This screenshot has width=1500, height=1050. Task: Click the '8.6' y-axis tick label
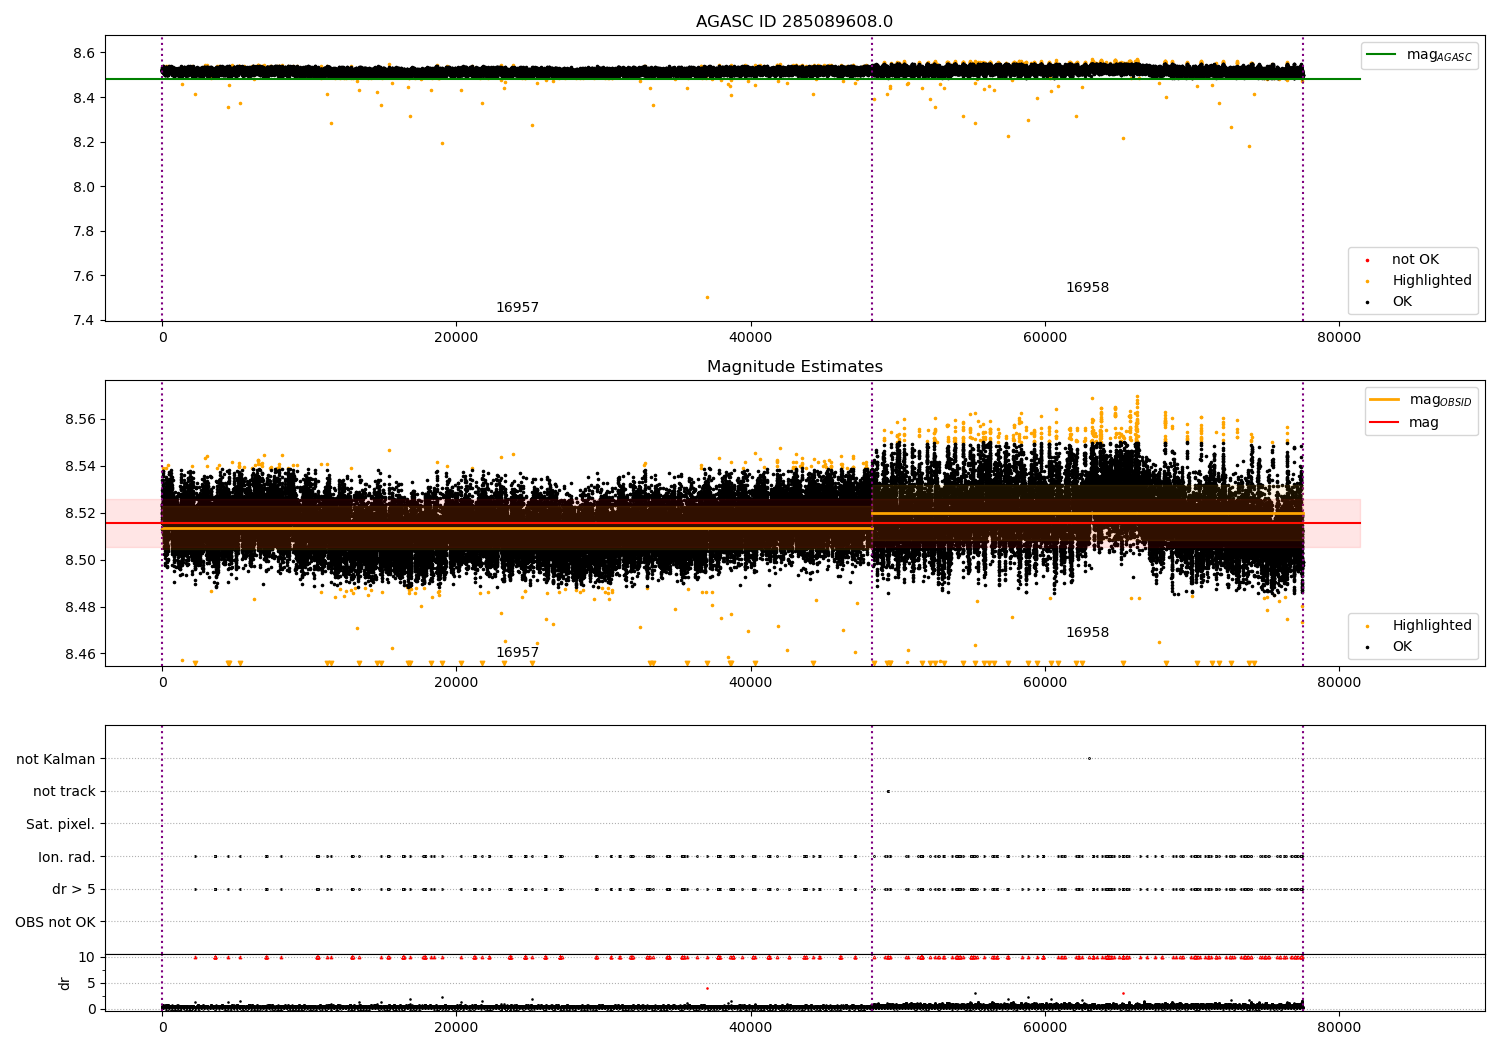[83, 53]
